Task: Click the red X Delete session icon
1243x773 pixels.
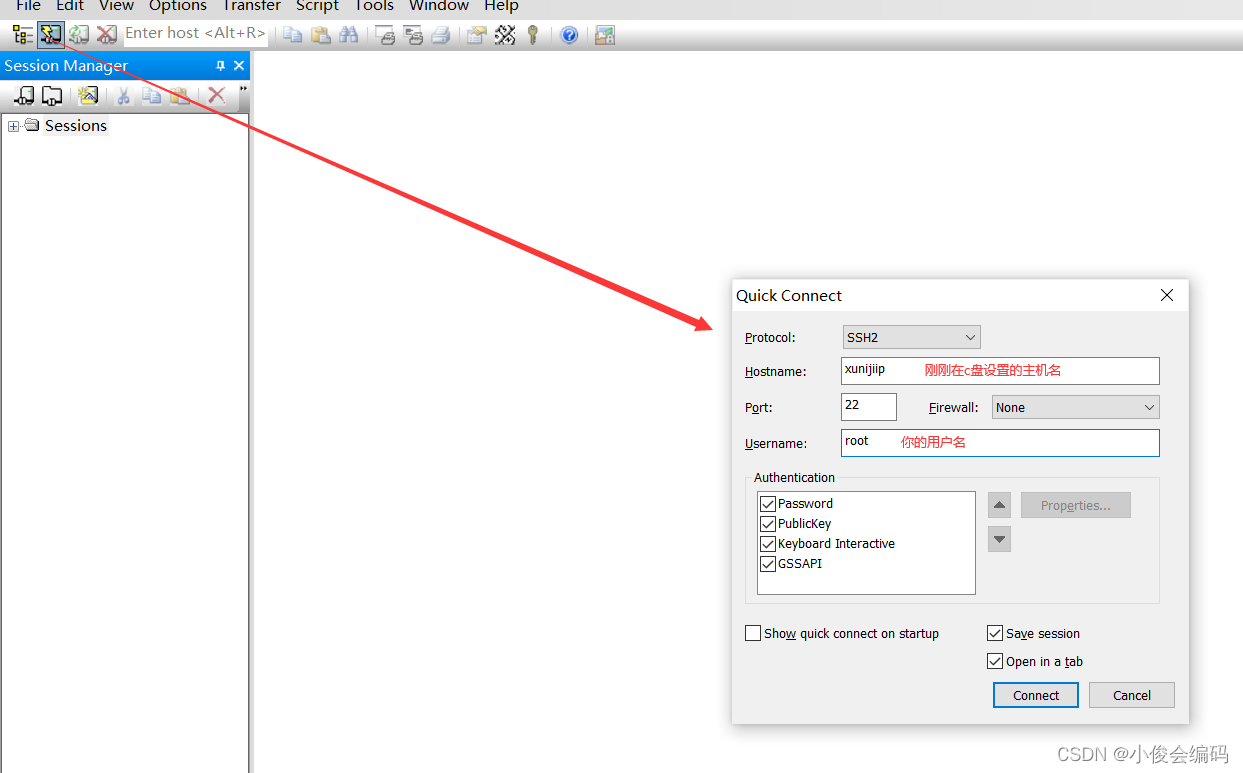Action: 216,95
